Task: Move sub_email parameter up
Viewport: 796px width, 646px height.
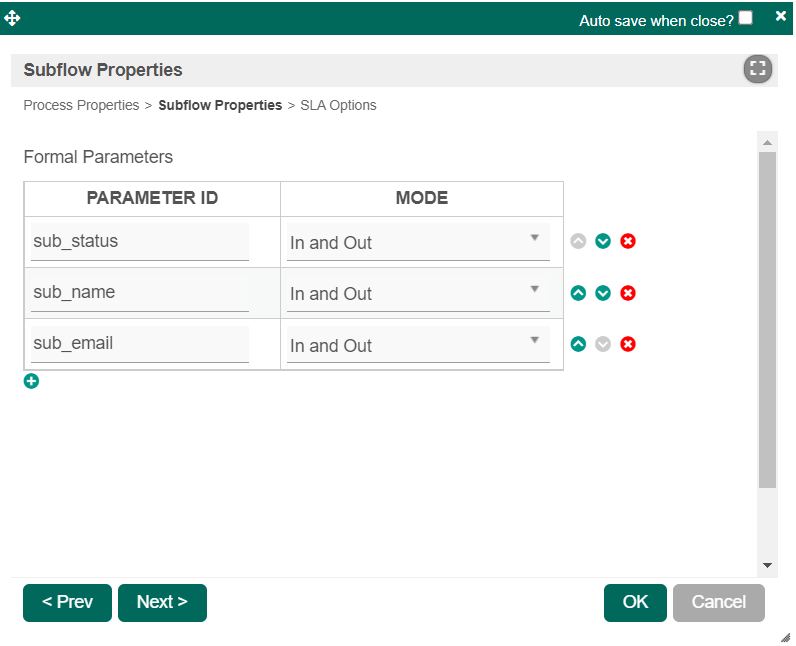Action: 578,344
